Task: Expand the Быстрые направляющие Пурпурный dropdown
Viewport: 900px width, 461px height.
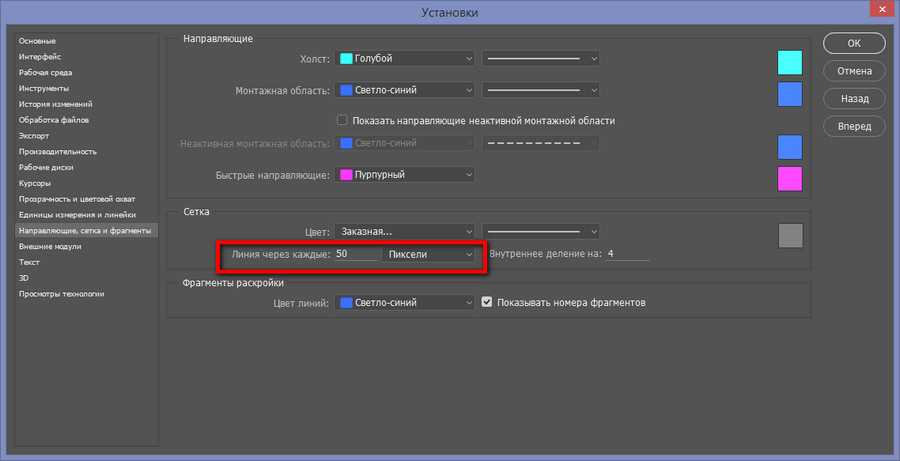Action: pyautogui.click(x=405, y=175)
